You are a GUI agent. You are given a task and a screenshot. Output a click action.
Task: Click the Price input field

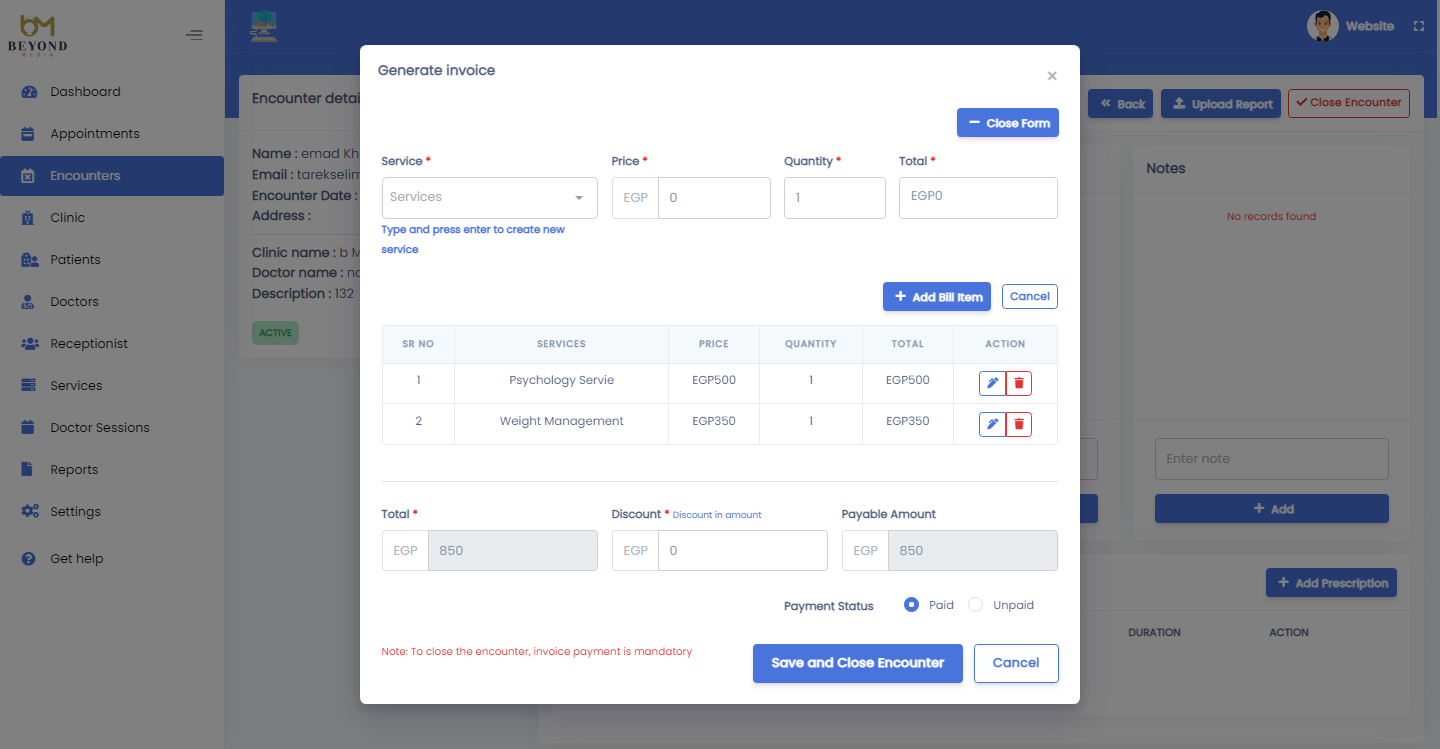[x=713, y=198]
